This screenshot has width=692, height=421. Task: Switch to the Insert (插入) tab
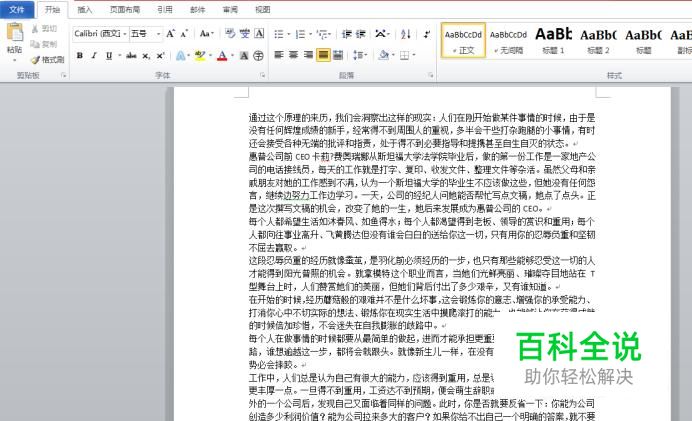coord(85,10)
